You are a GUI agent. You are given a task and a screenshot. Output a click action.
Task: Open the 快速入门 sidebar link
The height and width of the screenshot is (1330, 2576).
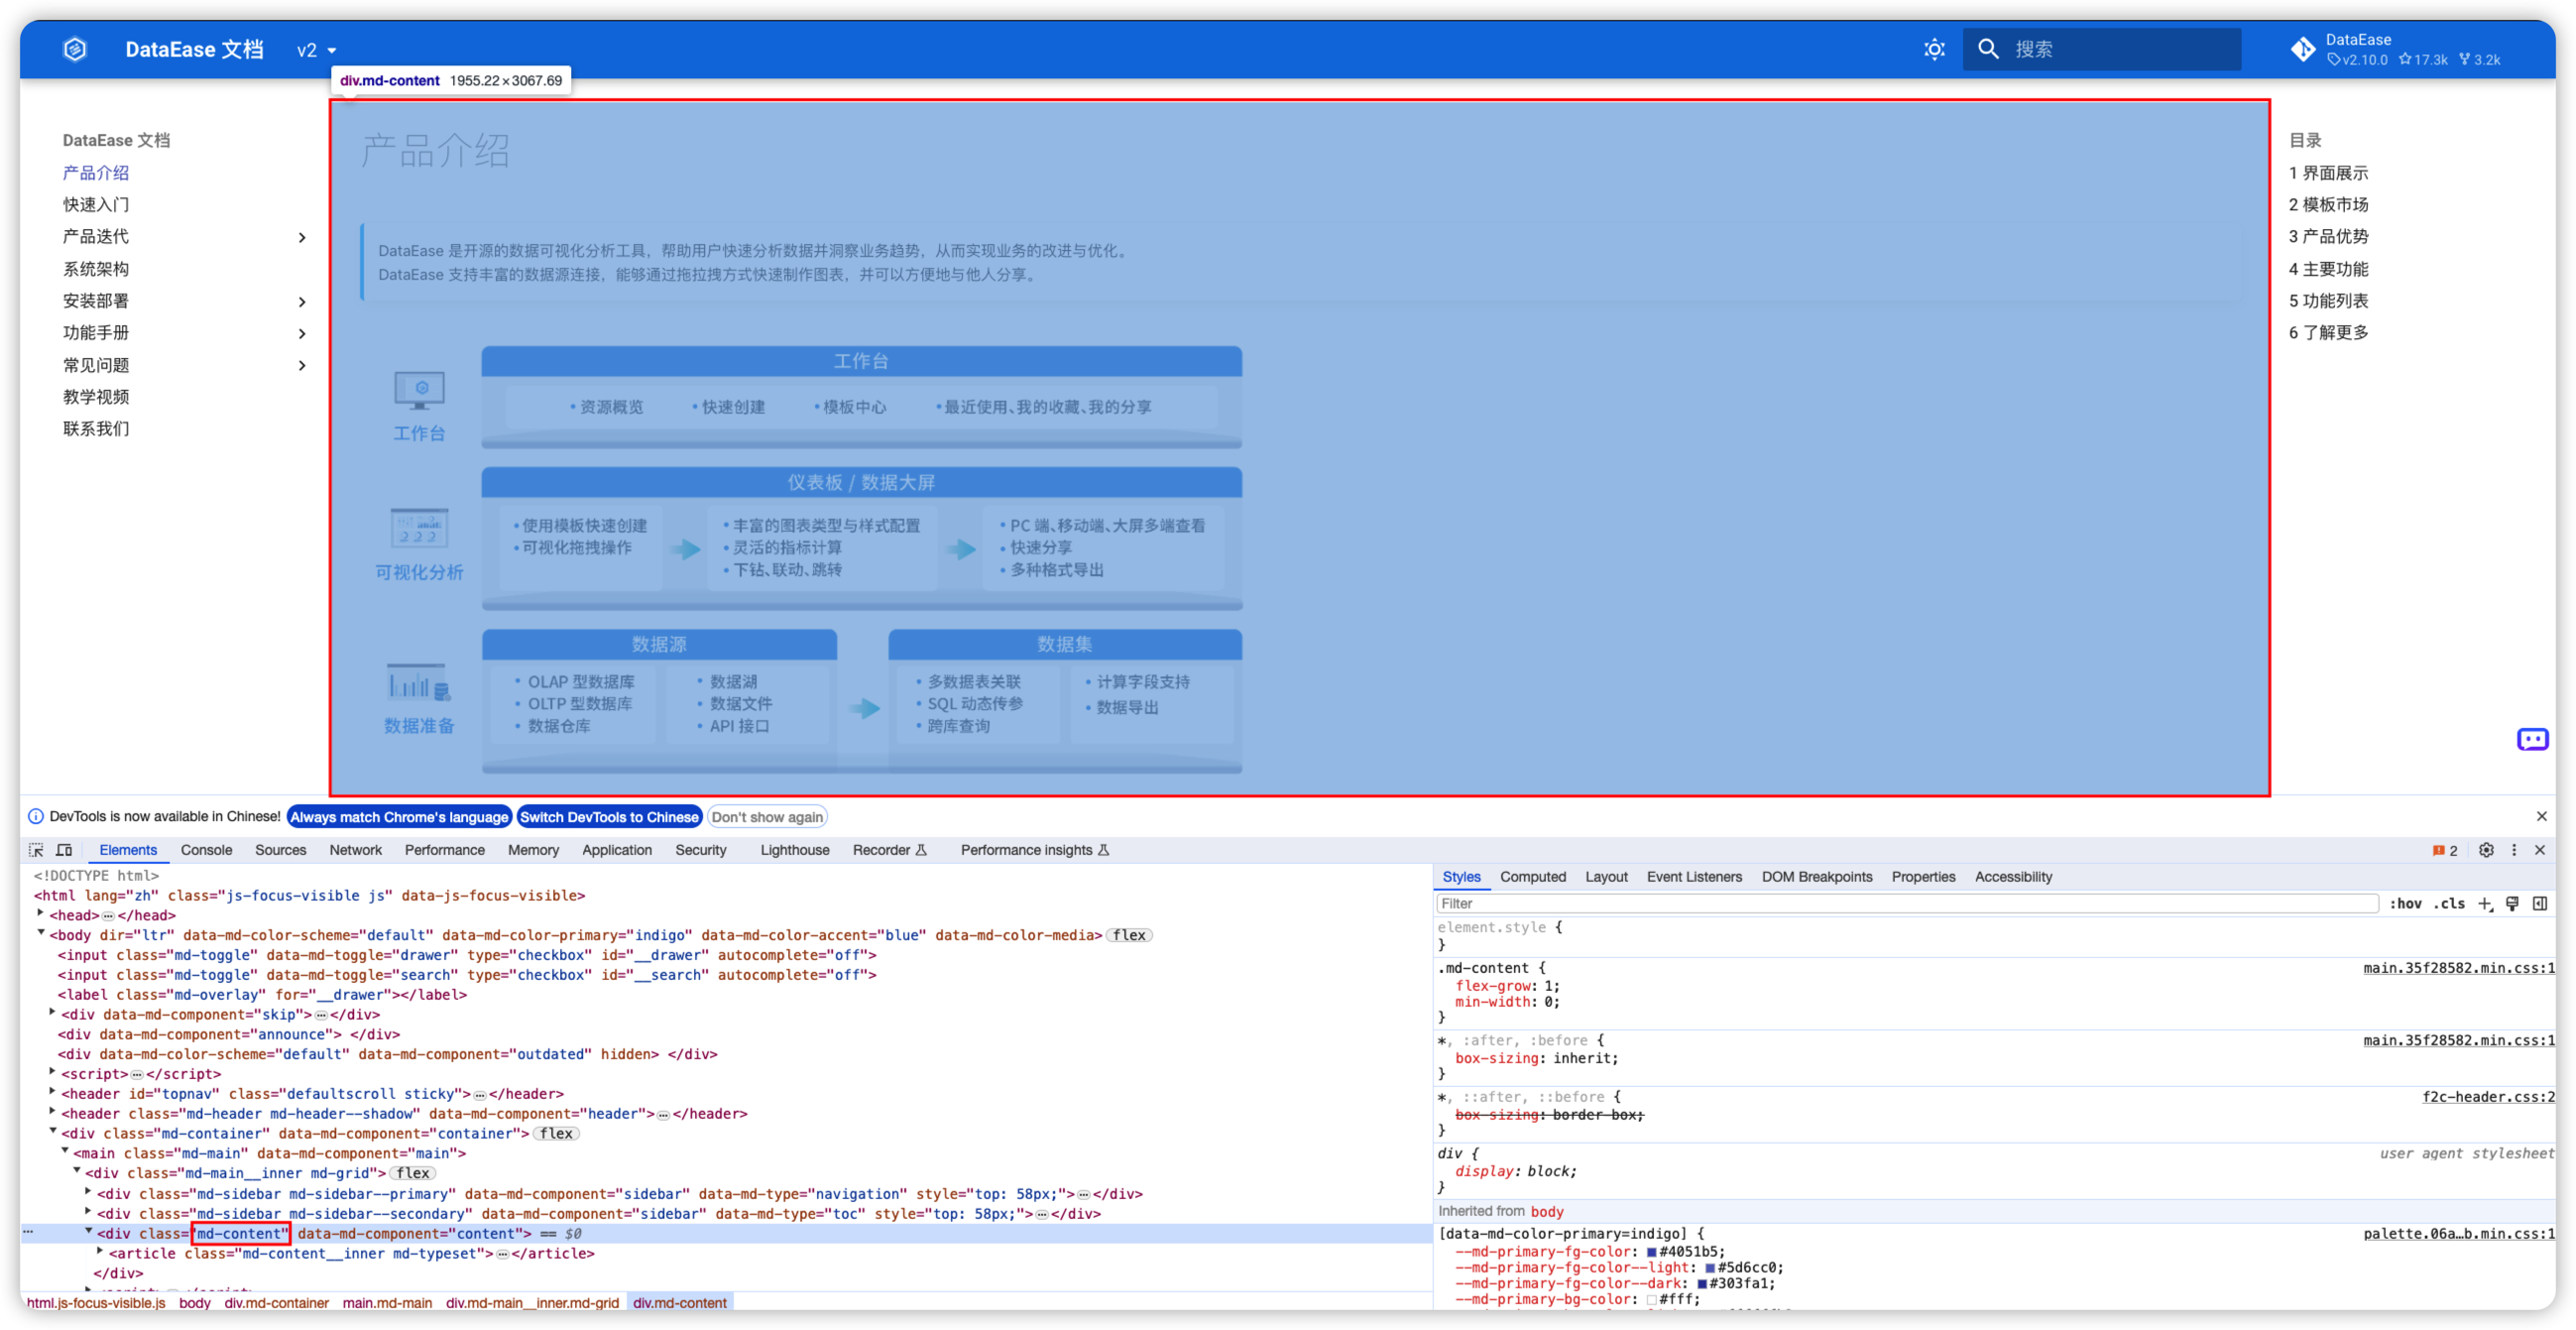tap(96, 205)
